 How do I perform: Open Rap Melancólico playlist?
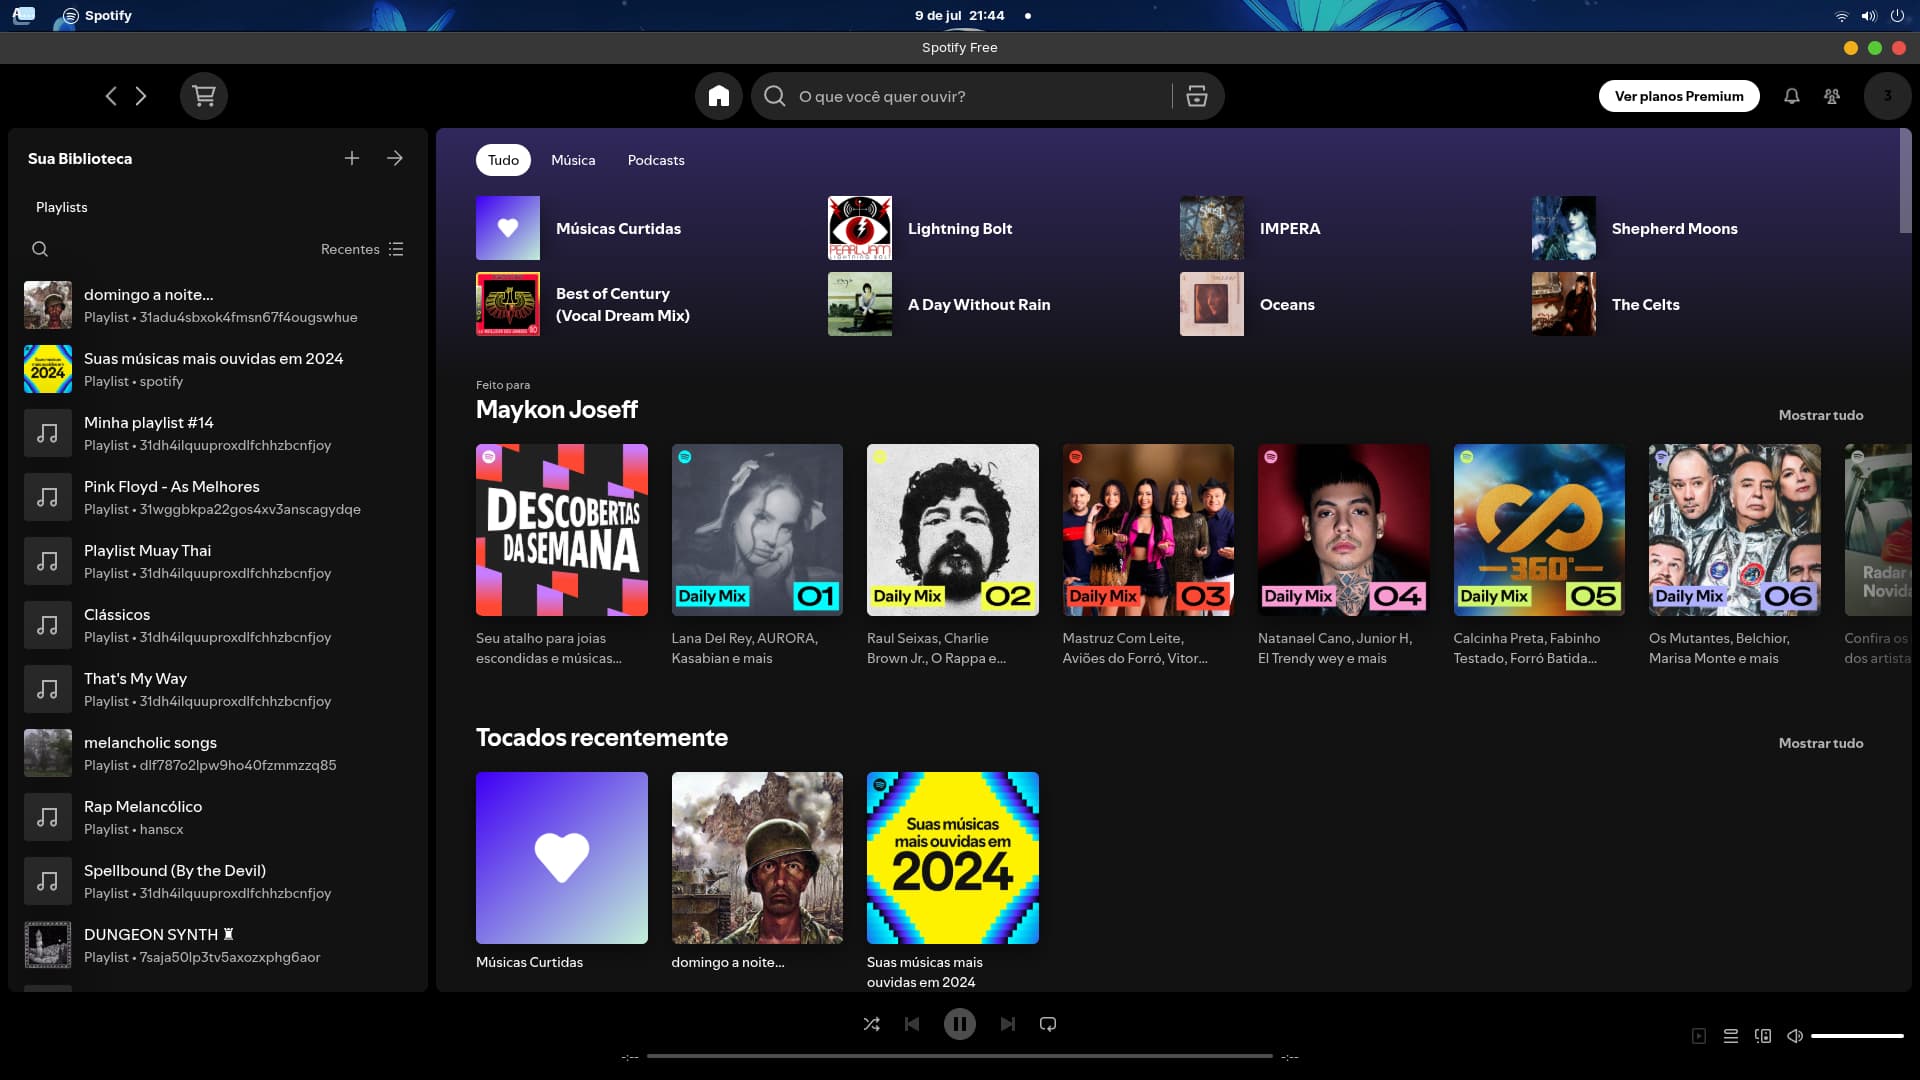click(x=218, y=817)
